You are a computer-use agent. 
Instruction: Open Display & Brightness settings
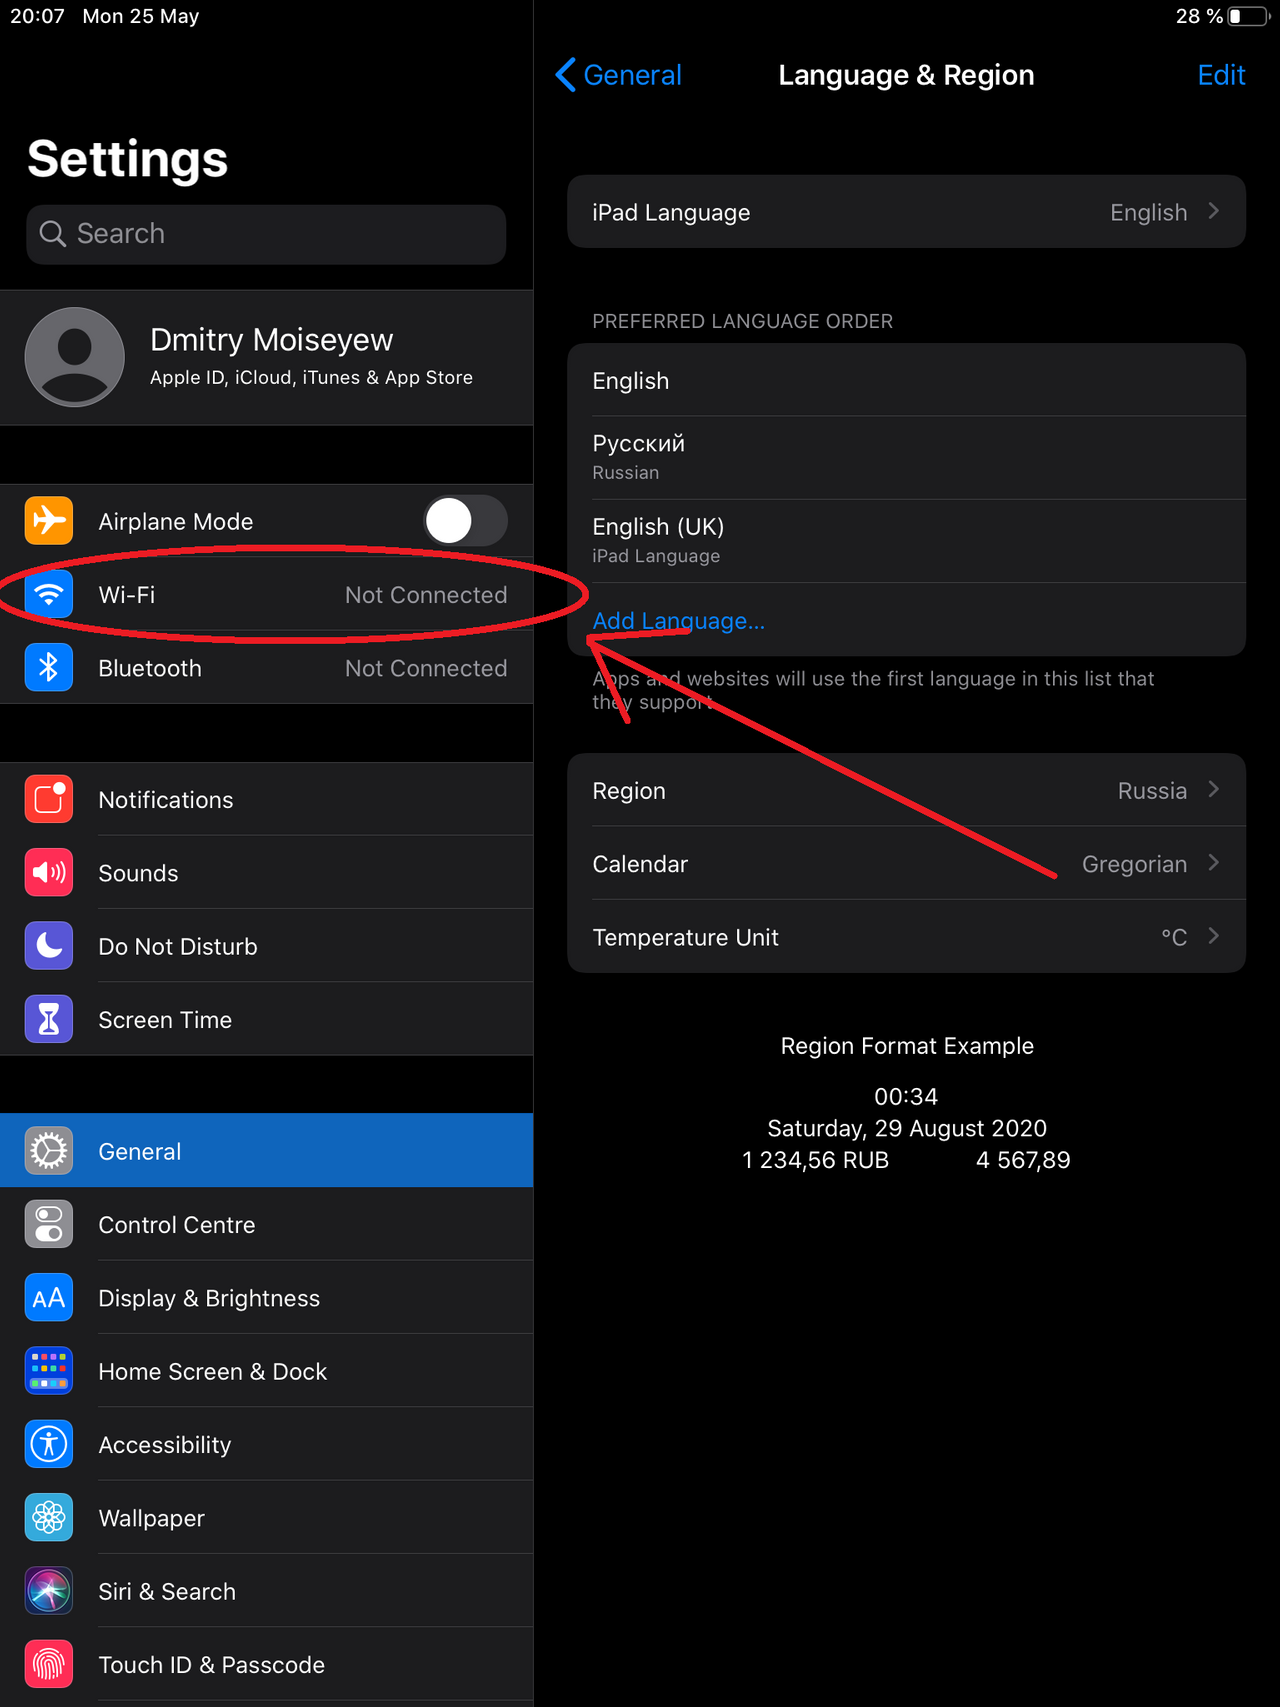(267, 1298)
